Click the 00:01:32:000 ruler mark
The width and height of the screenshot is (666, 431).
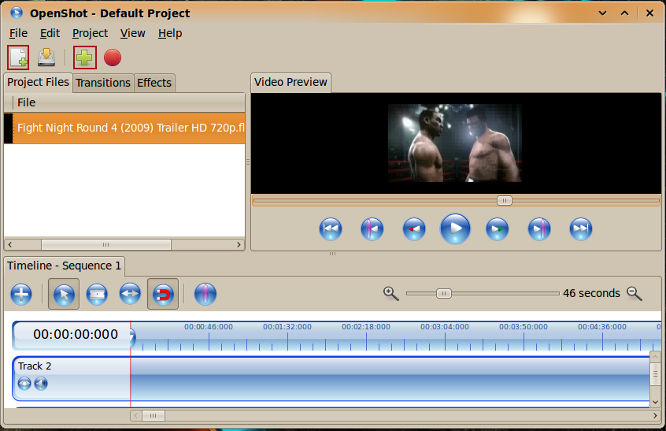287,327
